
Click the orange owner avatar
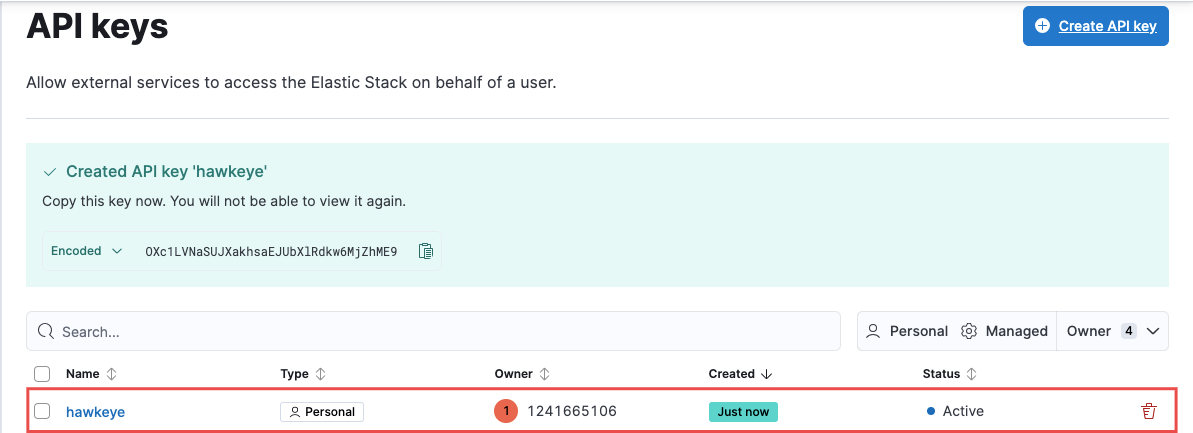(506, 412)
